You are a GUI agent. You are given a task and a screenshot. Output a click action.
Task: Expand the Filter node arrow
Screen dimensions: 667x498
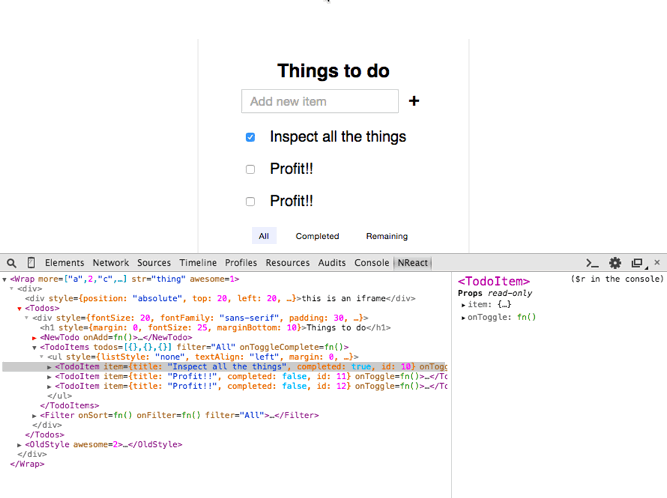click(34, 415)
